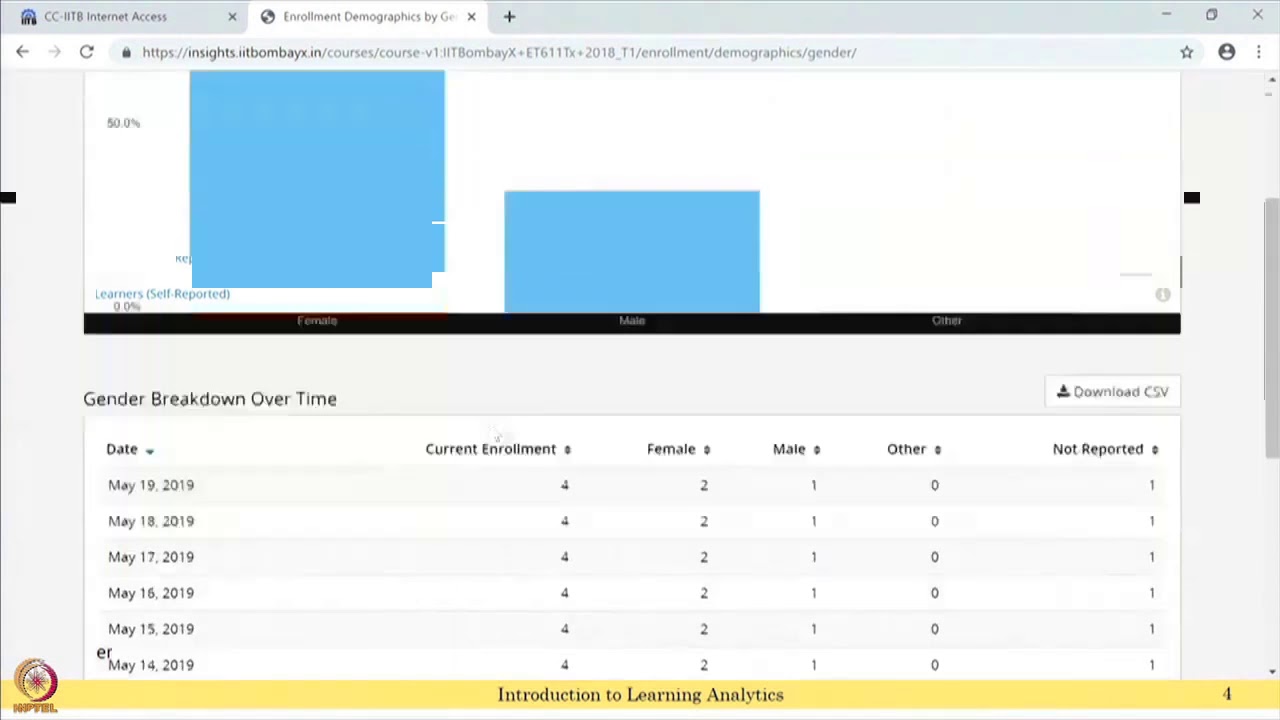This screenshot has width=1280, height=720.
Task: Sort table by Current Enrollment column
Action: (498, 449)
